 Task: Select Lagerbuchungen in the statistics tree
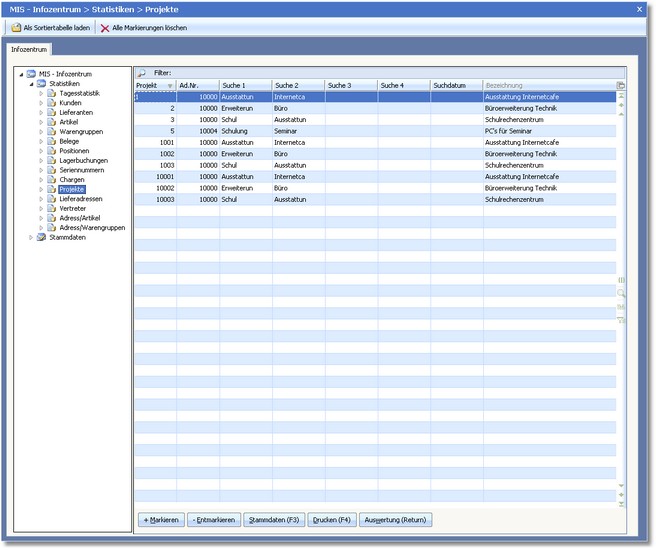pos(84,160)
